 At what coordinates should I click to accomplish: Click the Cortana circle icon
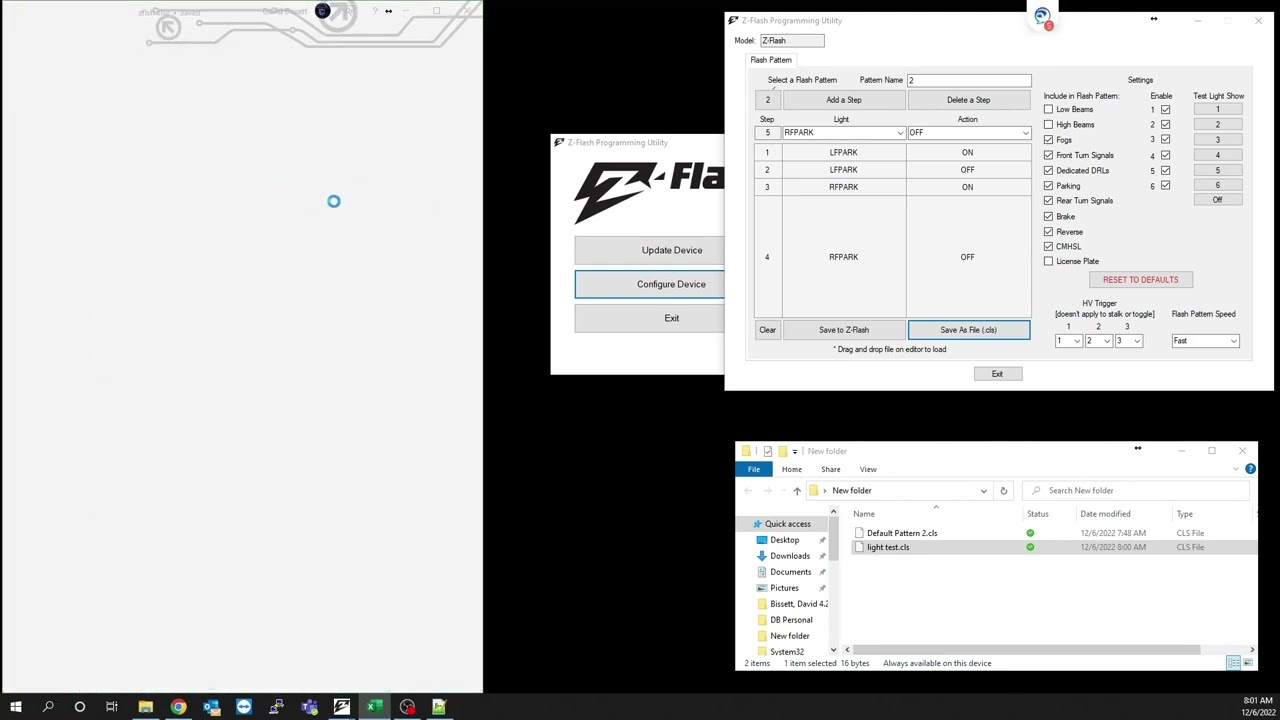80,707
